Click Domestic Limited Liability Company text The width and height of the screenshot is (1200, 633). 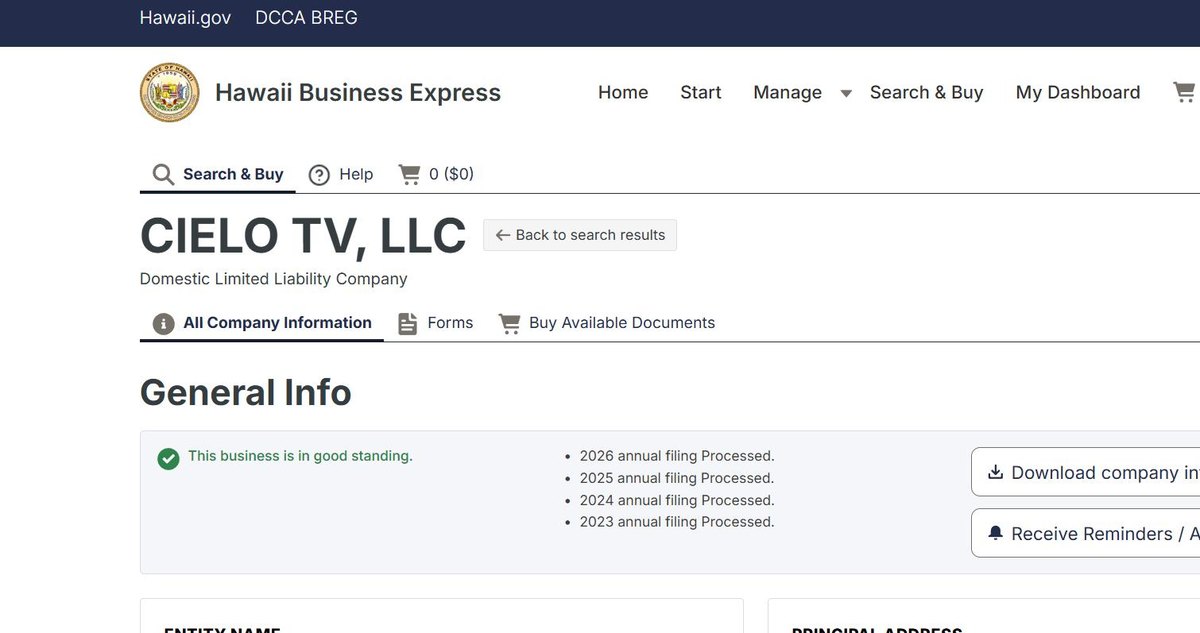[x=274, y=279]
